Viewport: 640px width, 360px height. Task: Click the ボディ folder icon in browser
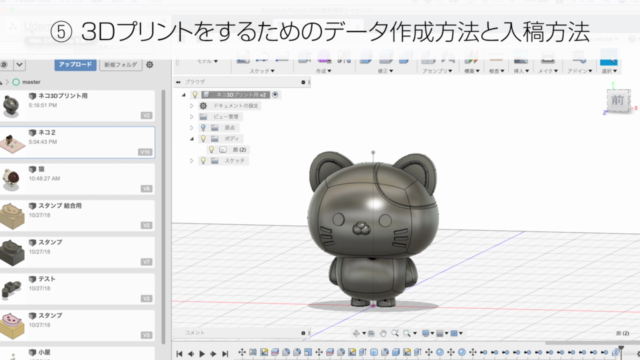pyautogui.click(x=214, y=139)
